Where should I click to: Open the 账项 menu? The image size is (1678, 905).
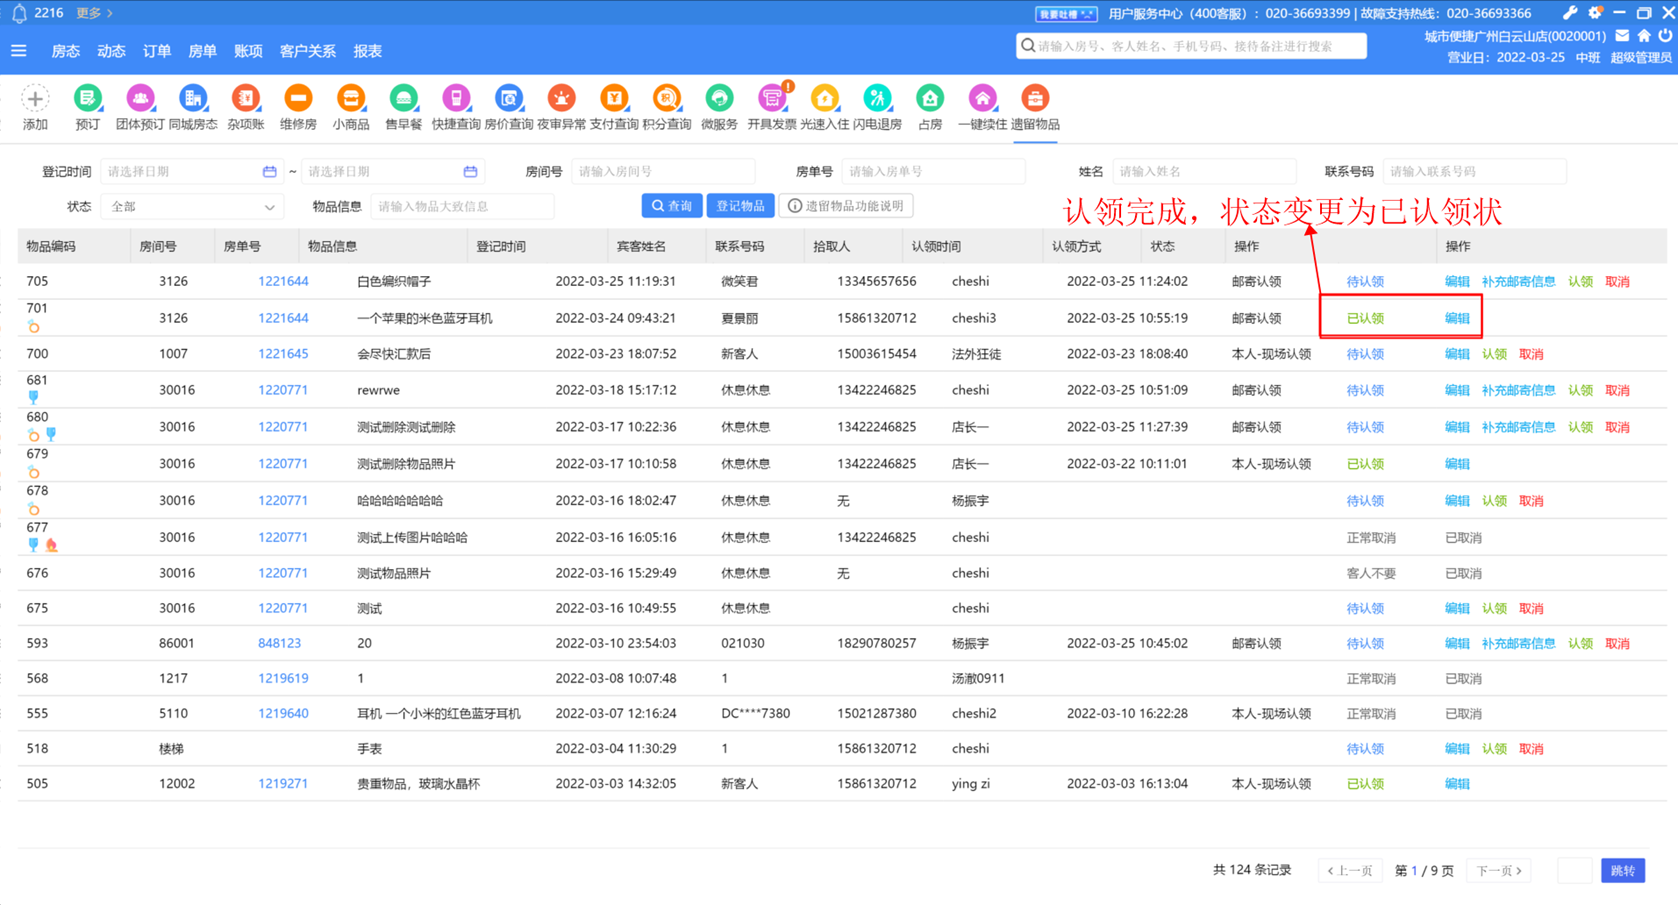click(248, 51)
